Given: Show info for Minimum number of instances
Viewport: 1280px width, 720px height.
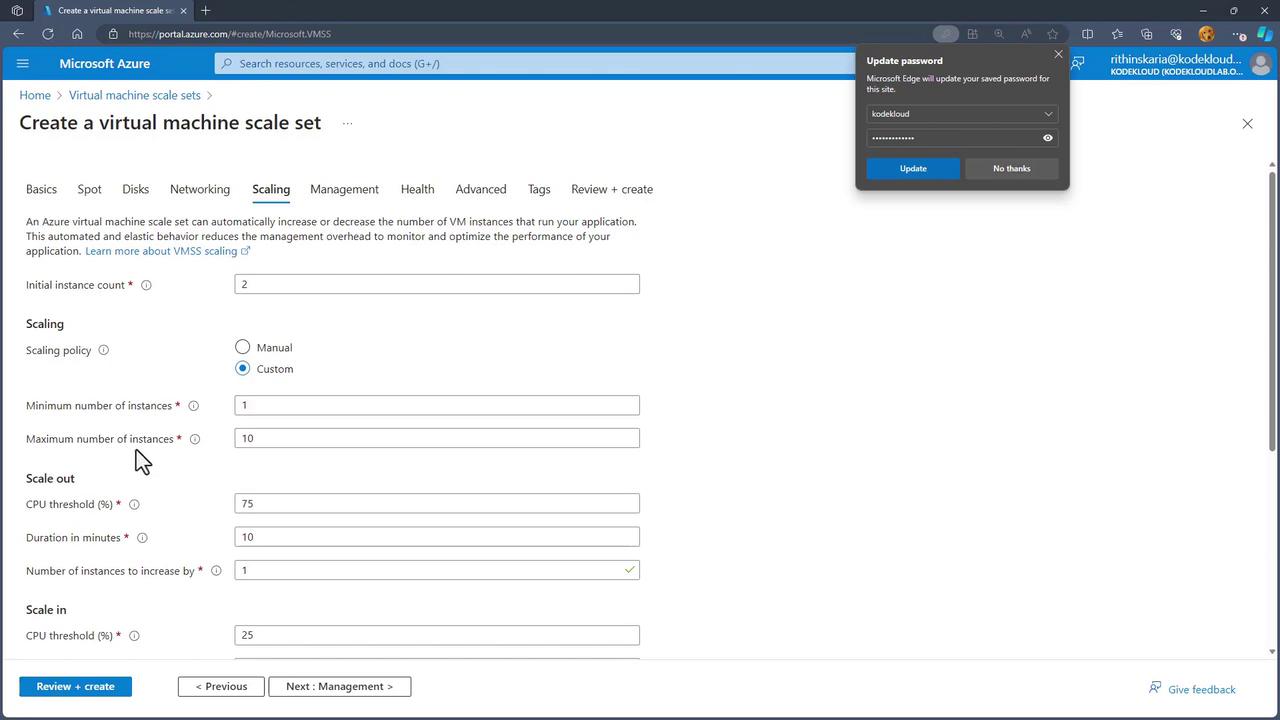Looking at the screenshot, I should [x=194, y=406].
